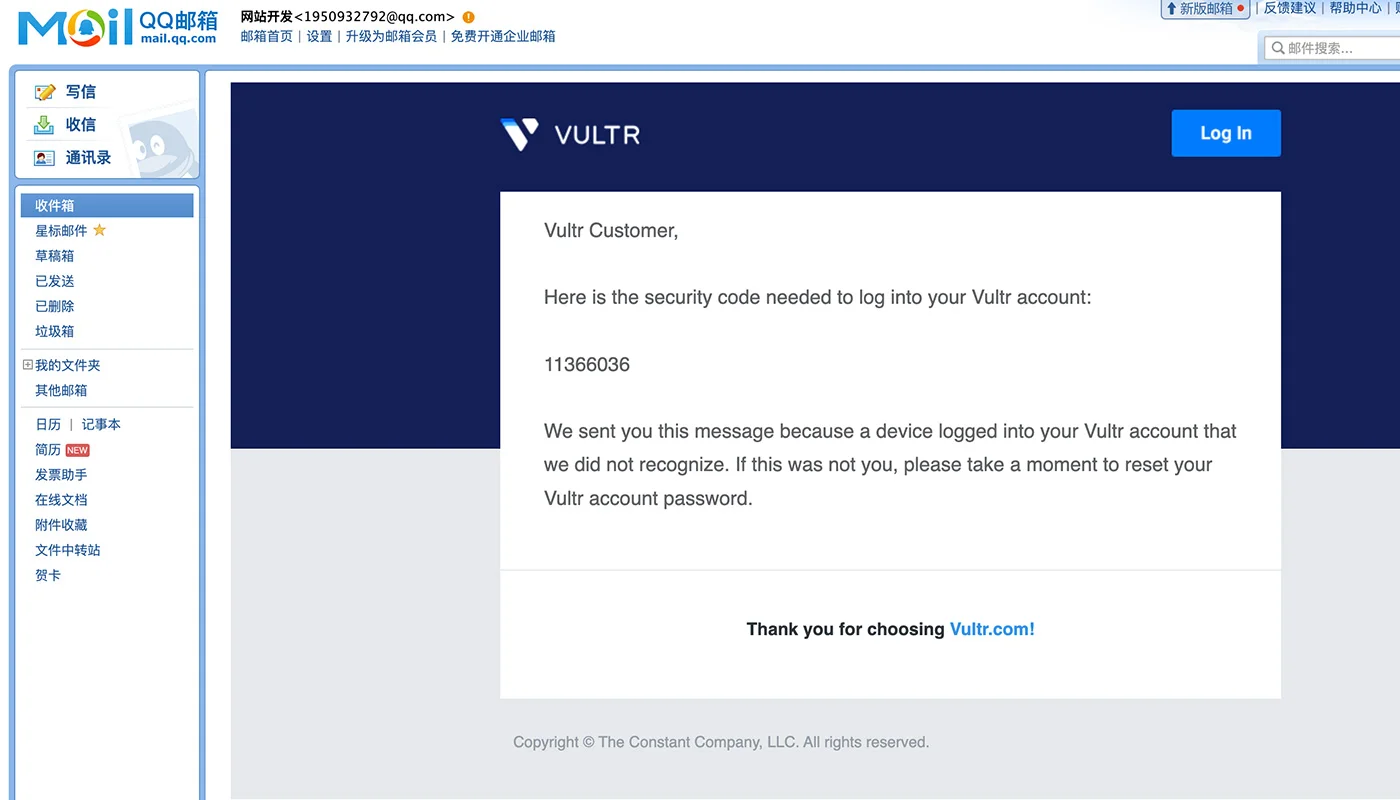This screenshot has width=1400, height=800.
Task: Open the contacts (通讯录) icon
Action: click(x=42, y=157)
